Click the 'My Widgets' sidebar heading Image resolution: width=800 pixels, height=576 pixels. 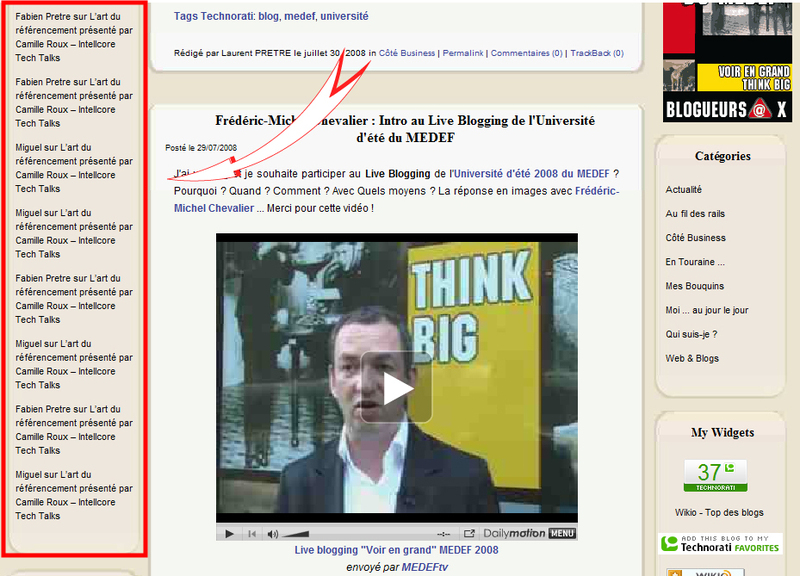722,433
